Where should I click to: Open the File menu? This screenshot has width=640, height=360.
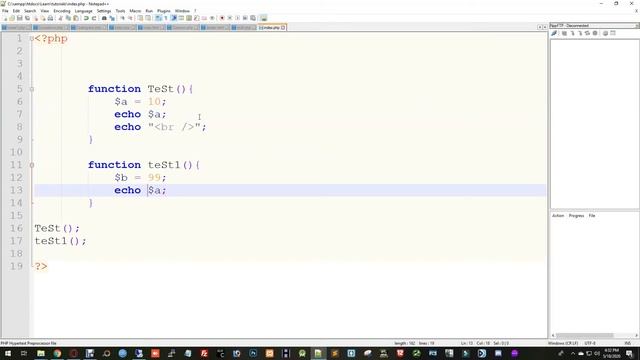click(x=5, y=11)
